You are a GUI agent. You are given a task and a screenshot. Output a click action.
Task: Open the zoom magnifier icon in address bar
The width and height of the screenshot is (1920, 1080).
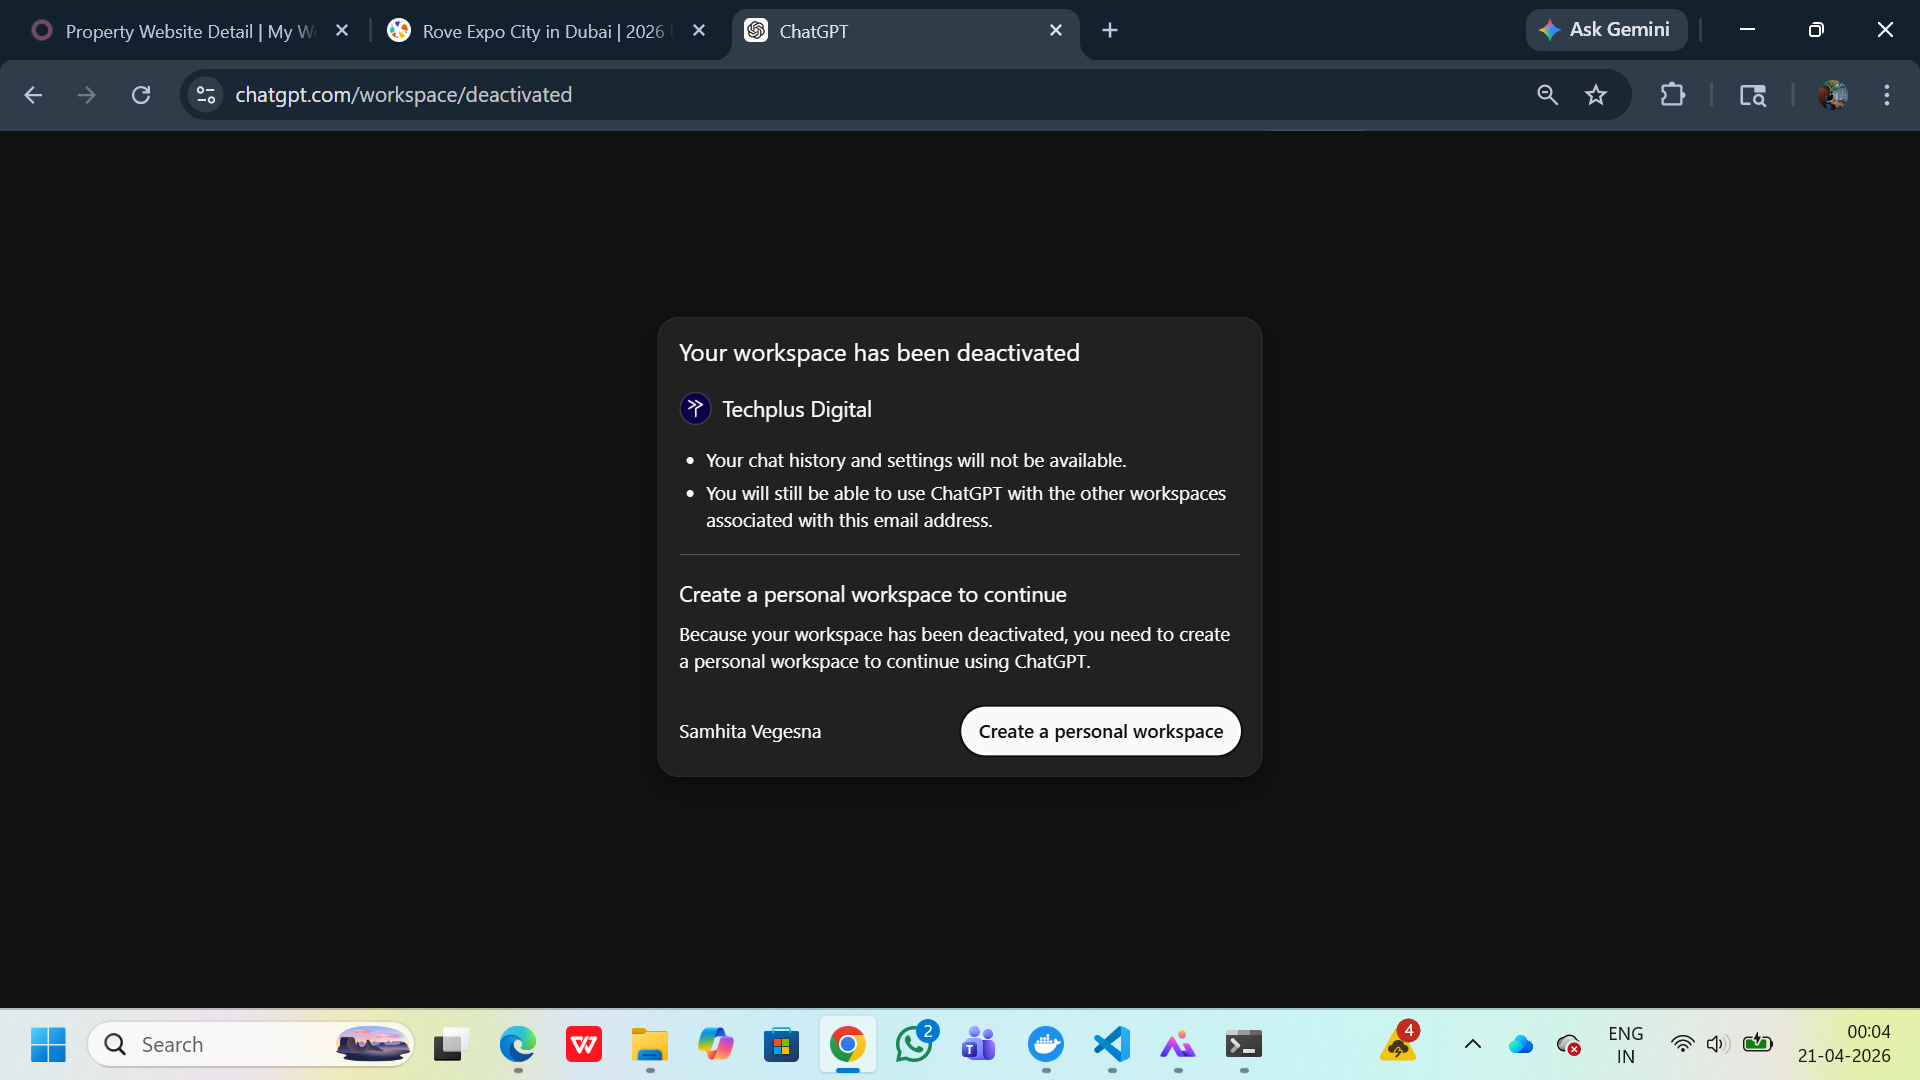[1547, 95]
